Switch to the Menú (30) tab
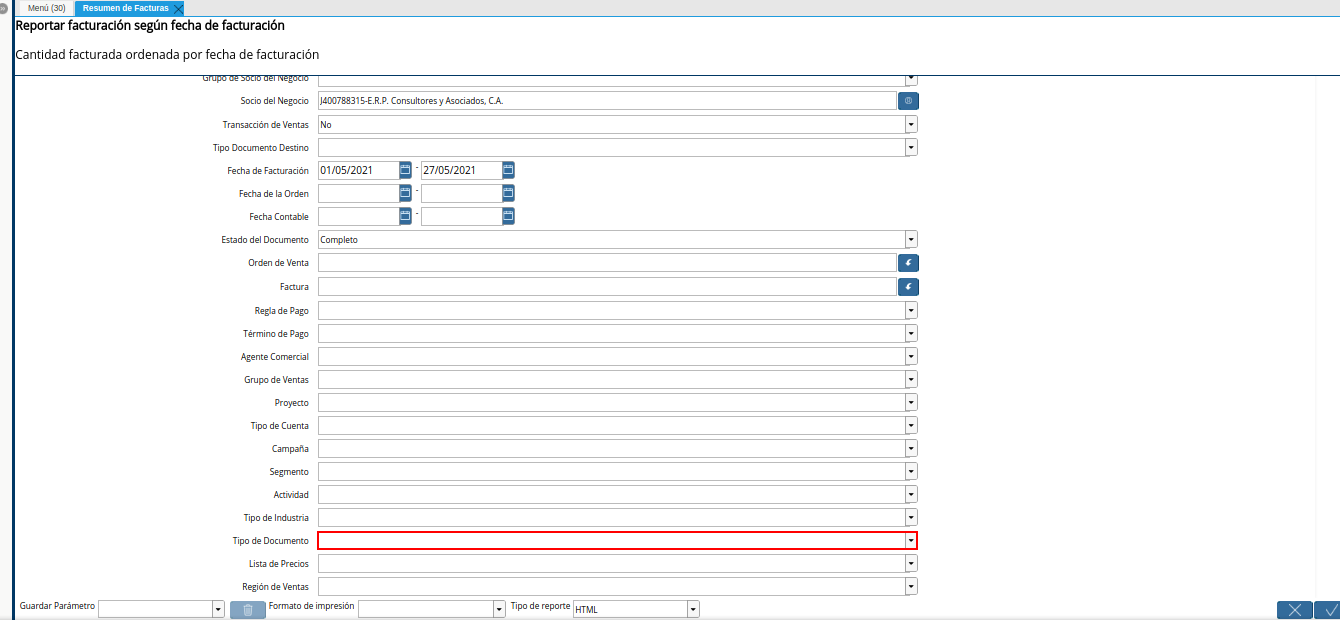This screenshot has height=620, width=1340. click(x=46, y=8)
